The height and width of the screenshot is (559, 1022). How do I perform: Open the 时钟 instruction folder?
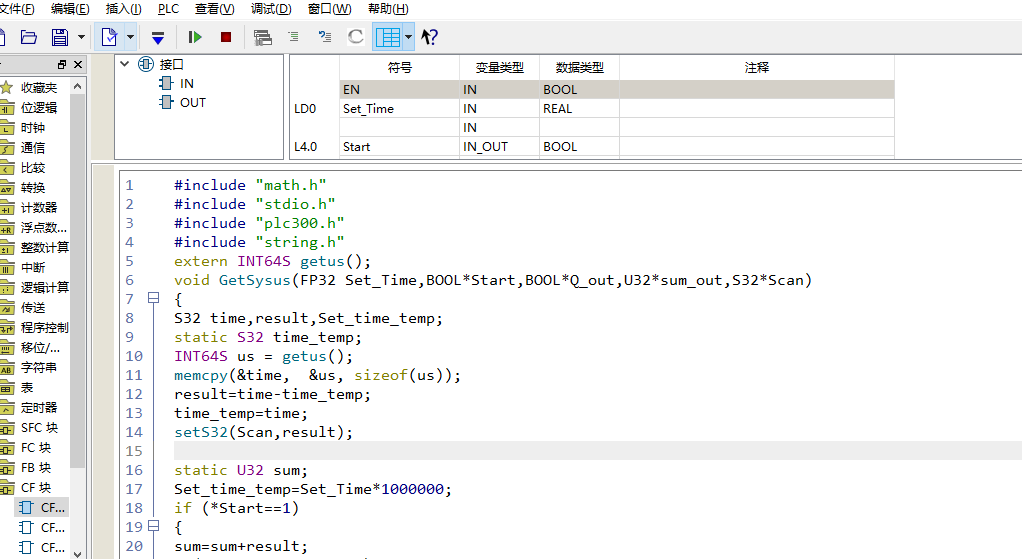(33, 128)
